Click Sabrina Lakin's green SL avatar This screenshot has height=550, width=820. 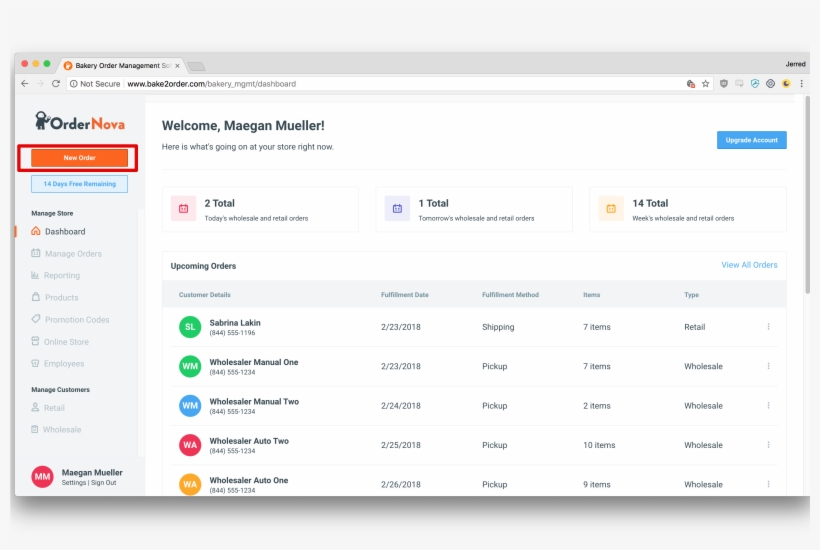tap(190, 327)
